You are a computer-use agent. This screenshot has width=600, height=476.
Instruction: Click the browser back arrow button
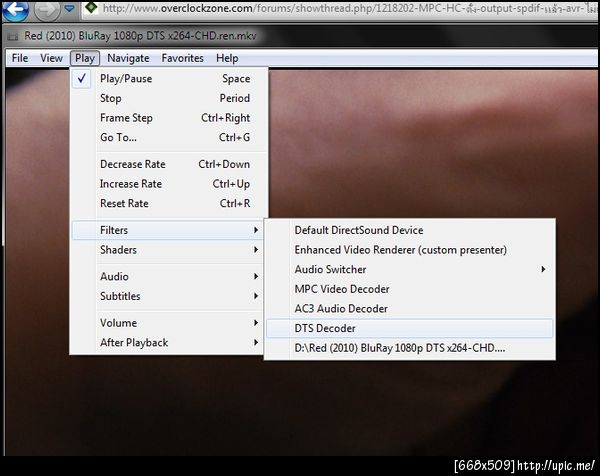(15, 10)
